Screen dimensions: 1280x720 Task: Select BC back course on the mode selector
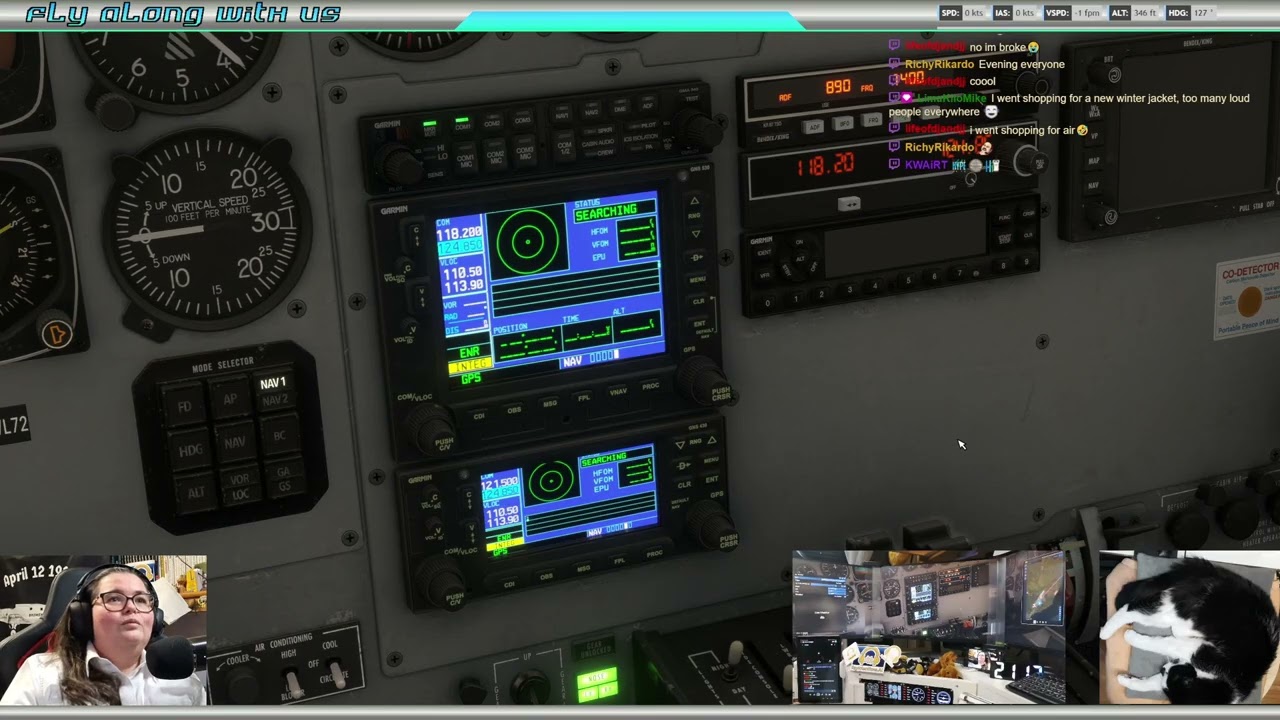(x=280, y=434)
